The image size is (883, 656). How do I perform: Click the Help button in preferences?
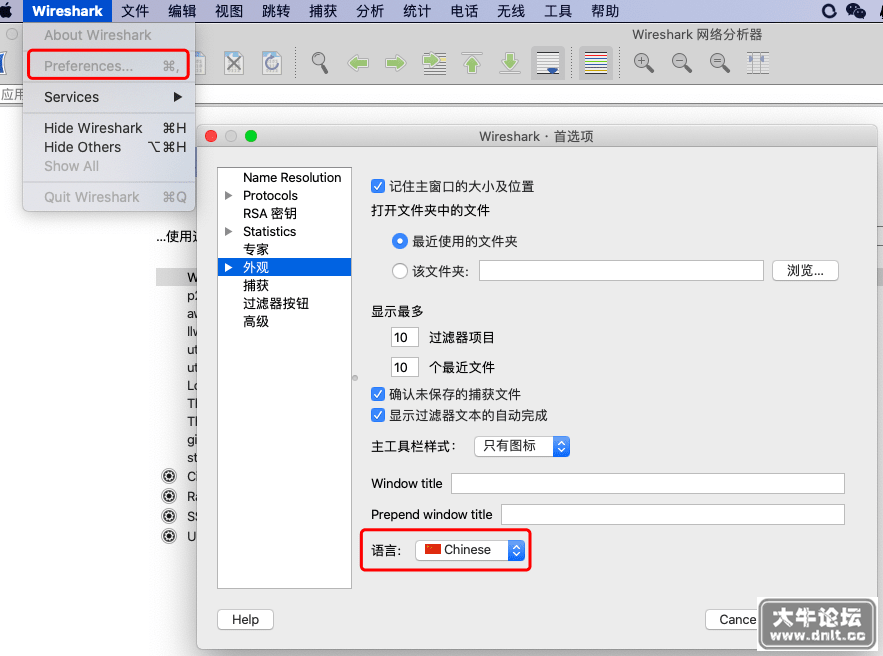[246, 619]
